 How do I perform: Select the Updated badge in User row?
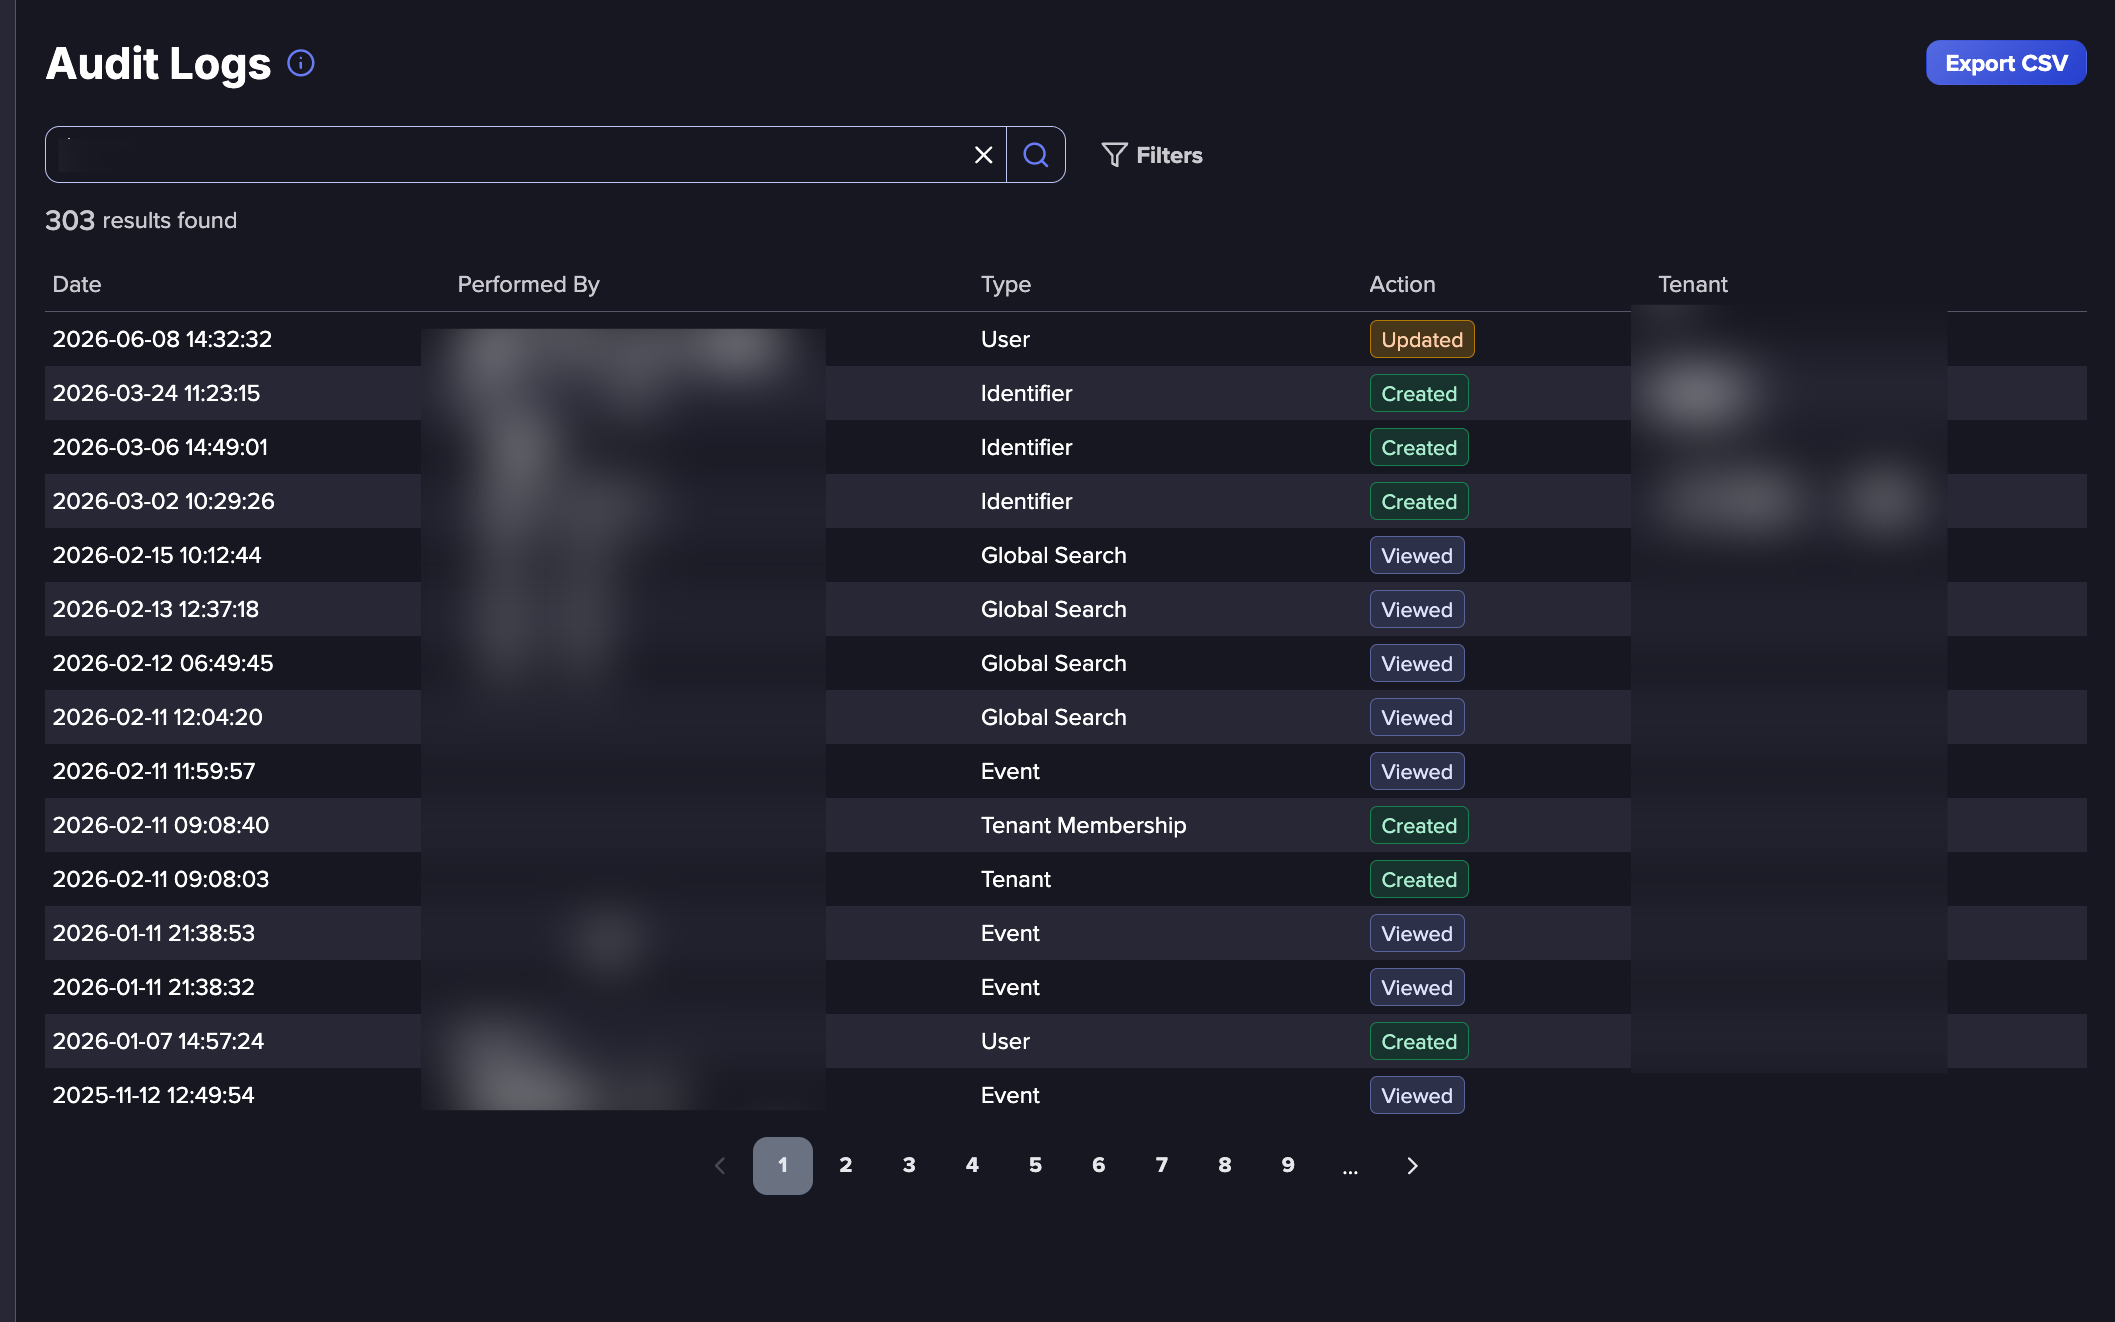tap(1422, 339)
